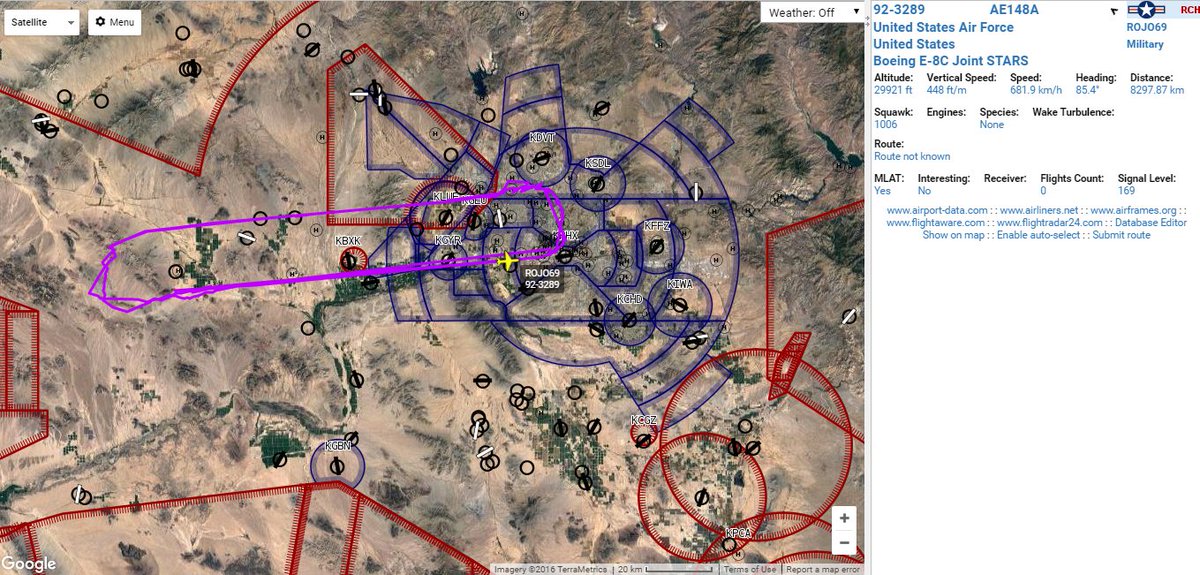Open the Menu button with the gear icon
This screenshot has height=575, width=1200.
tap(115, 22)
